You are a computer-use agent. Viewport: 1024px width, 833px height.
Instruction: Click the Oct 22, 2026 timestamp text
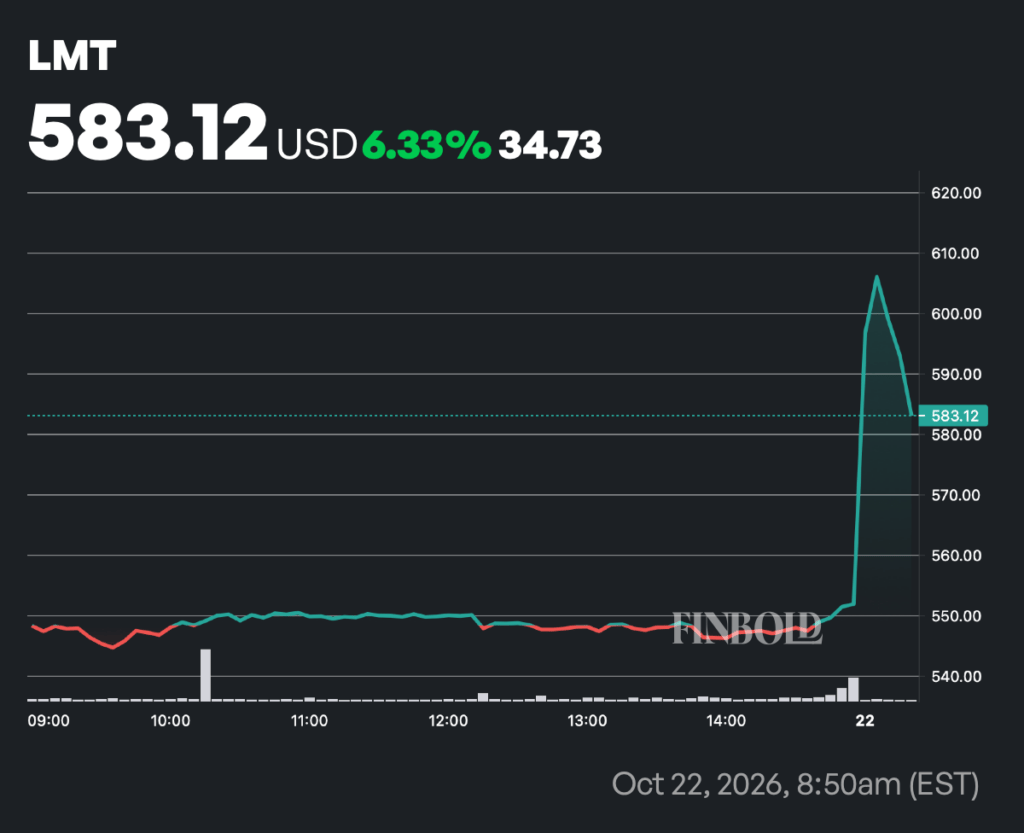(795, 784)
